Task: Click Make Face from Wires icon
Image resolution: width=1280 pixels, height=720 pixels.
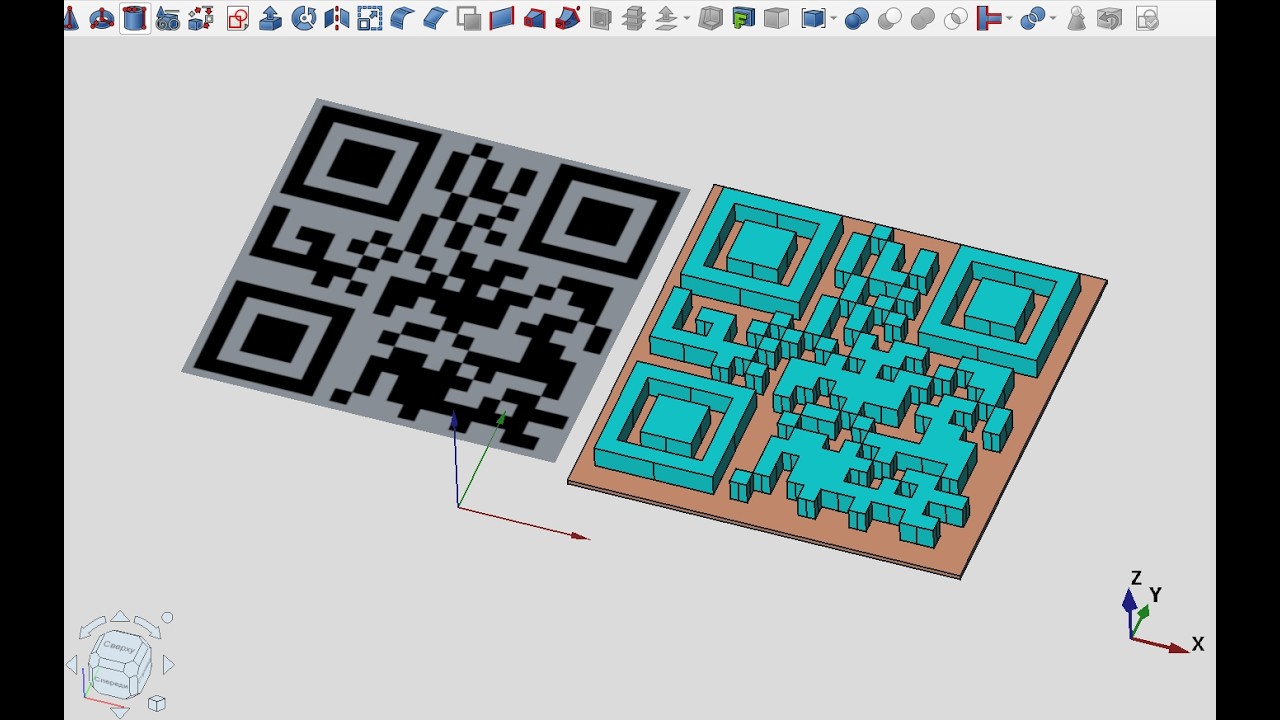Action: click(469, 18)
